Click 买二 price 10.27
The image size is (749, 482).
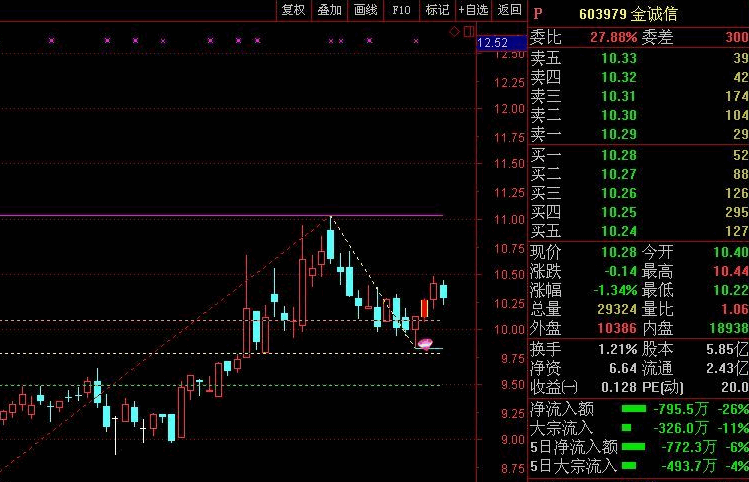point(619,174)
